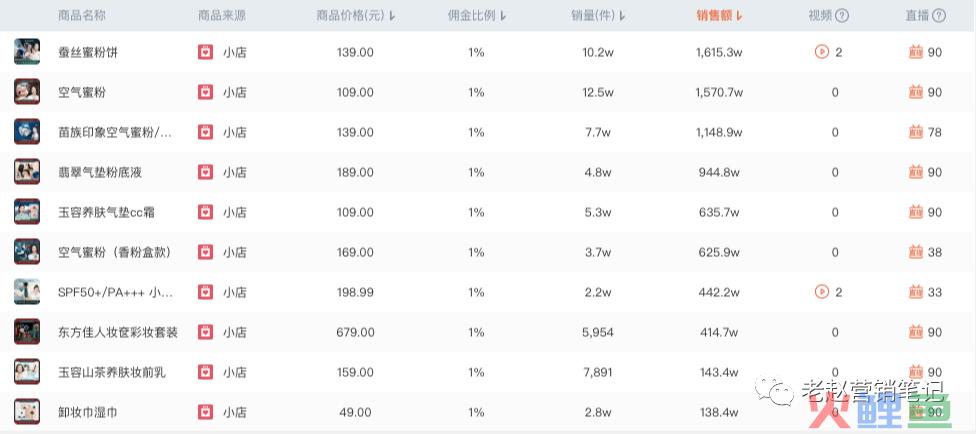Select price 198.99
Image resolution: width=976 pixels, height=434 pixels.
[x=355, y=292]
